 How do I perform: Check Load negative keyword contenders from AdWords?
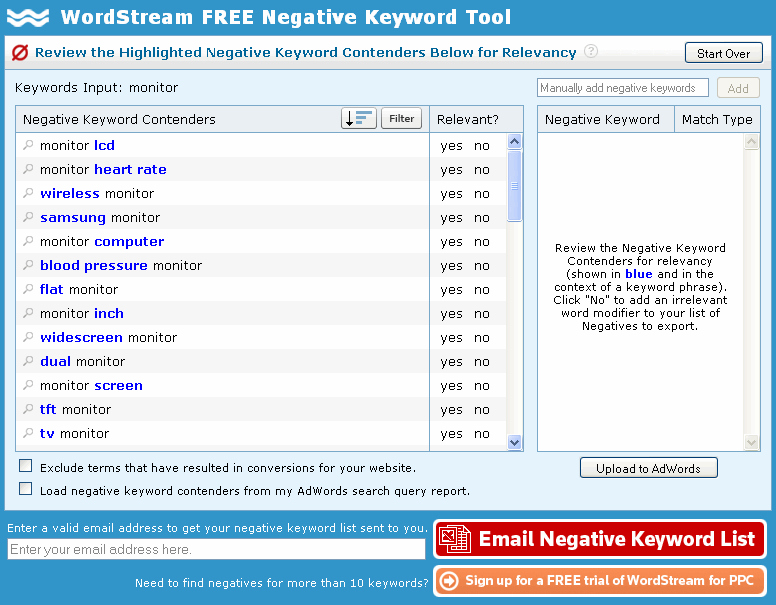pyautogui.click(x=25, y=489)
